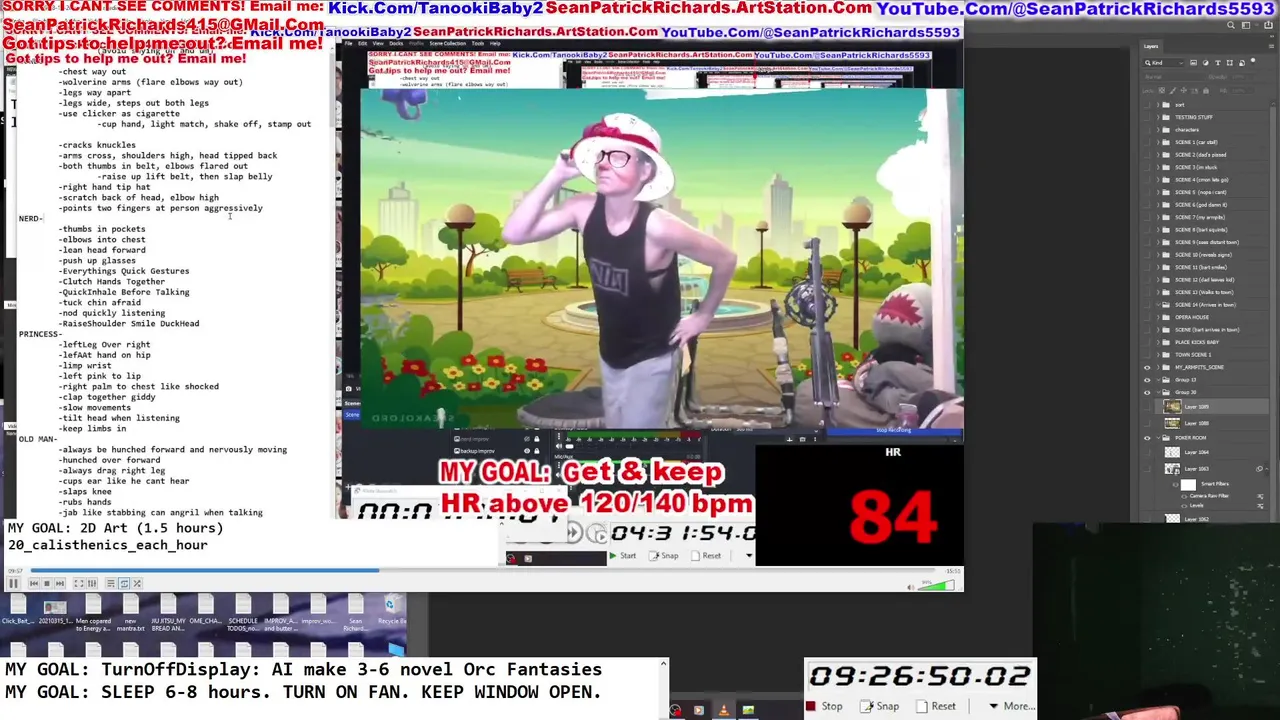This screenshot has width=1280, height=720.
Task: Select SCHEDULE TODOS desktop file
Action: (x=243, y=612)
